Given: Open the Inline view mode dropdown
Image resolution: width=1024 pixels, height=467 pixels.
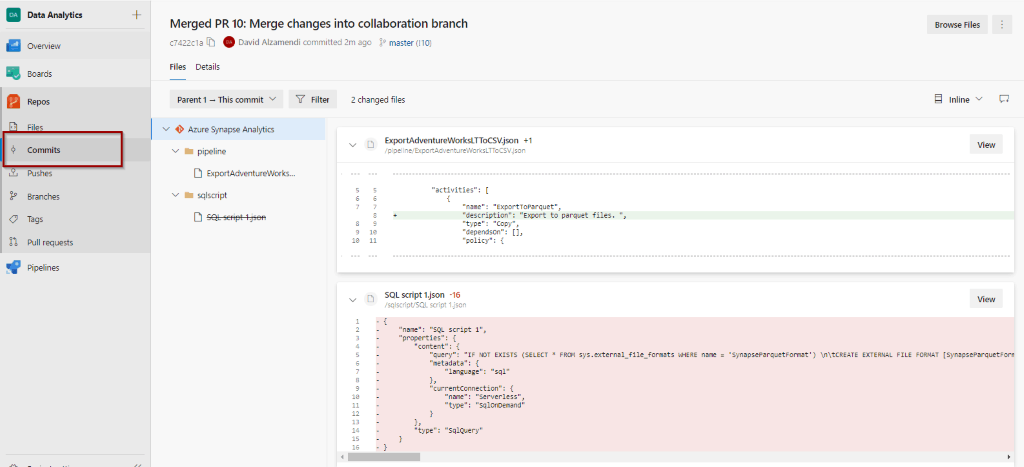Looking at the screenshot, I should (959, 99).
